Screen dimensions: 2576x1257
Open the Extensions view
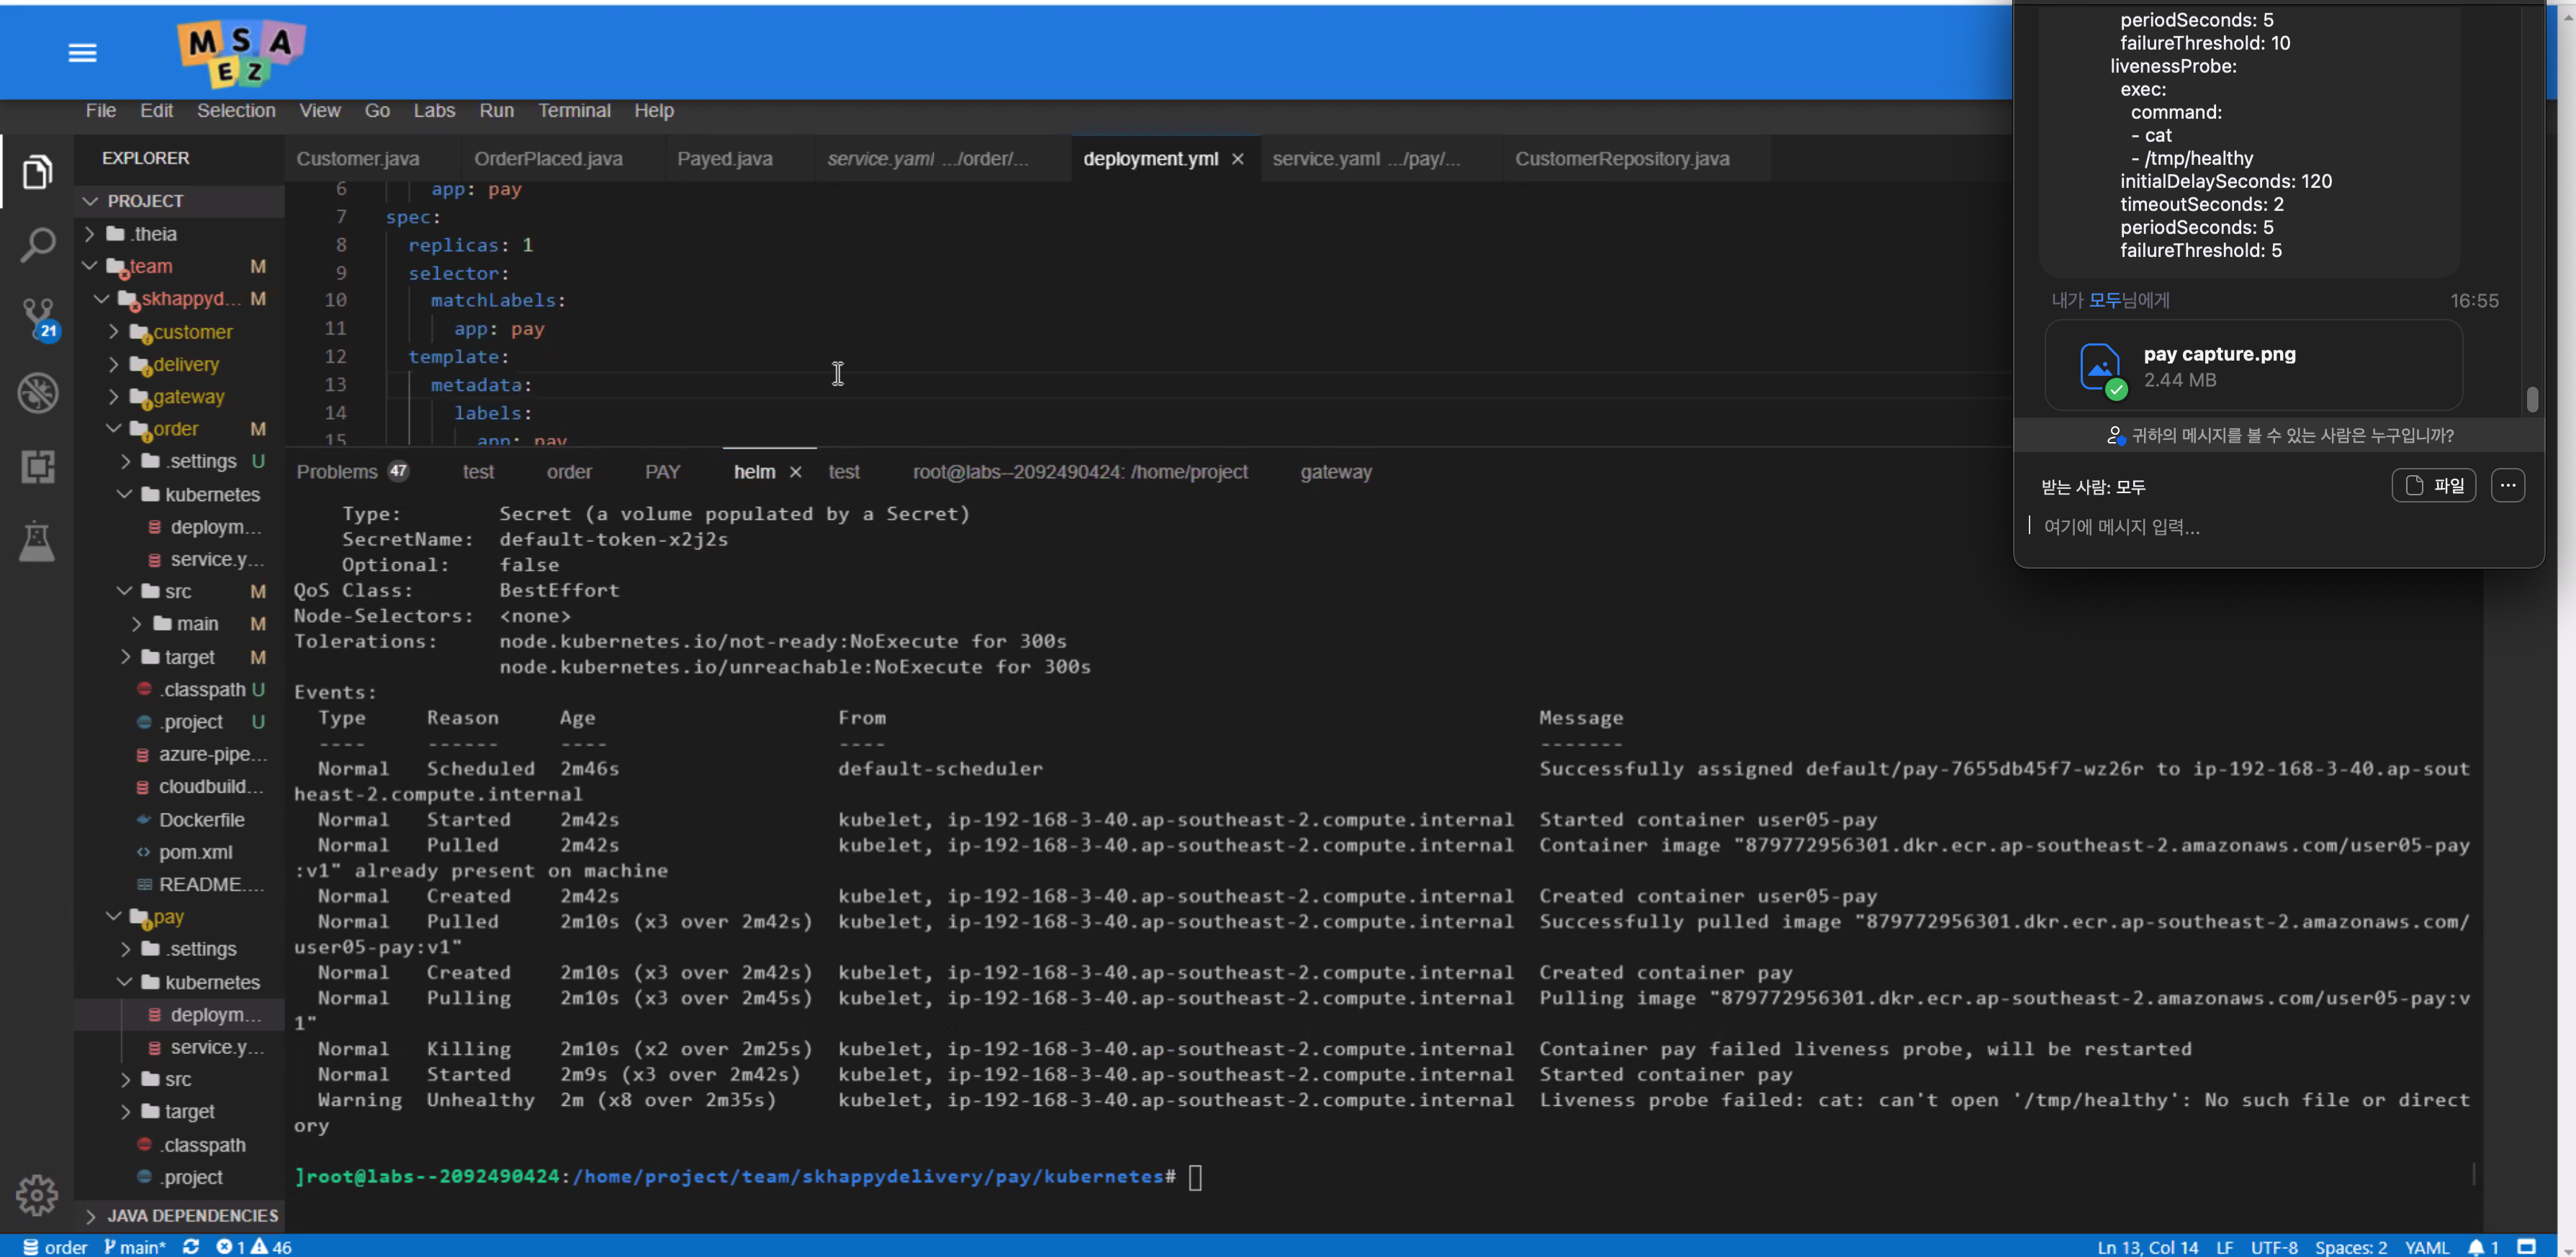point(38,466)
